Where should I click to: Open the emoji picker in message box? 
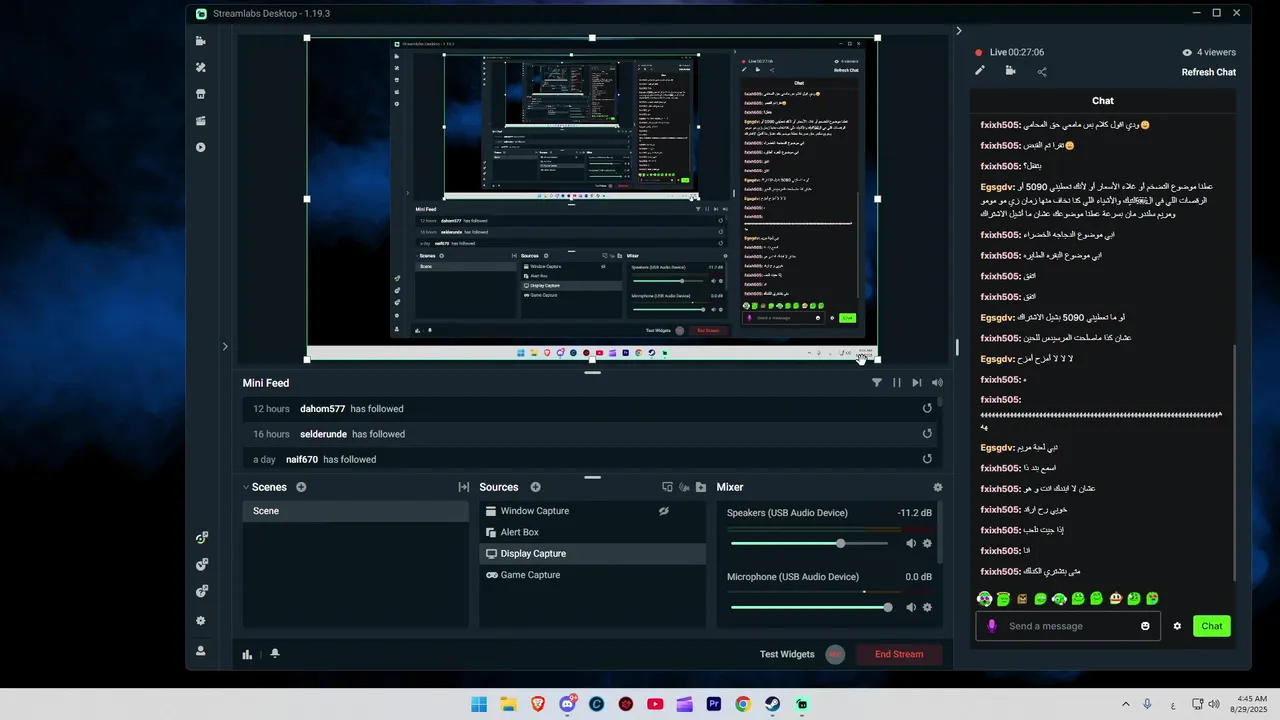[1145, 626]
